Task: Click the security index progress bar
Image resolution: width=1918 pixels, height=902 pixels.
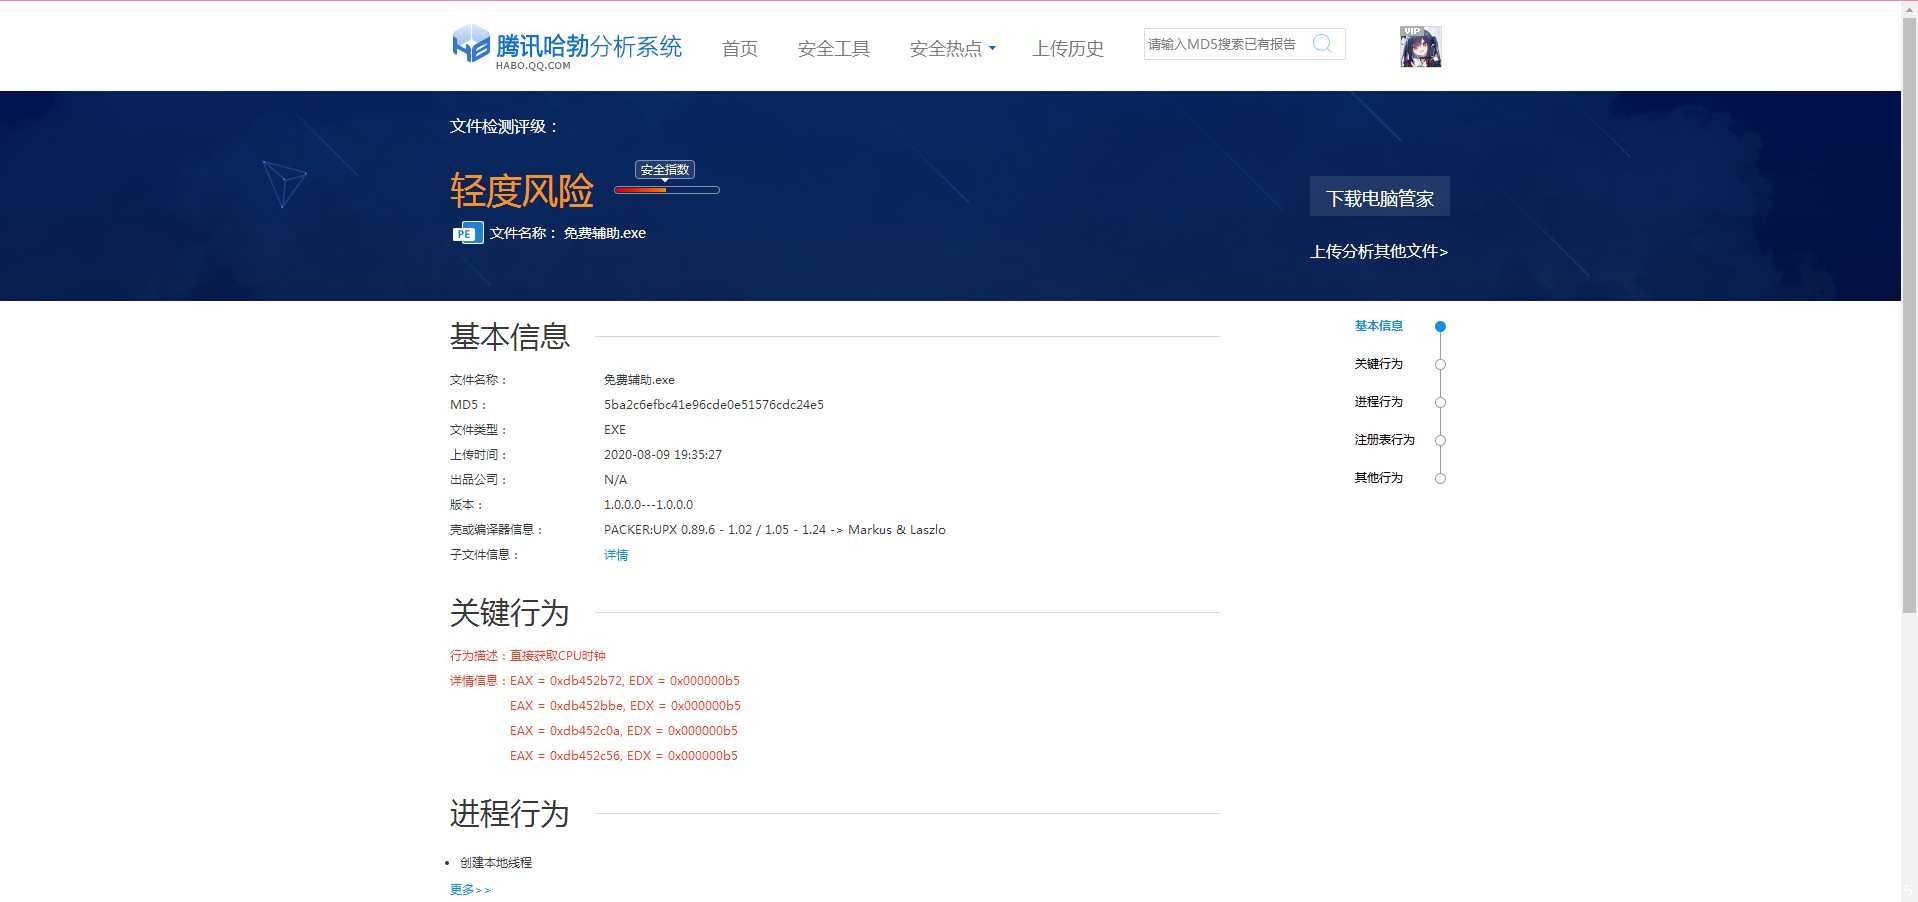Action: click(x=666, y=190)
